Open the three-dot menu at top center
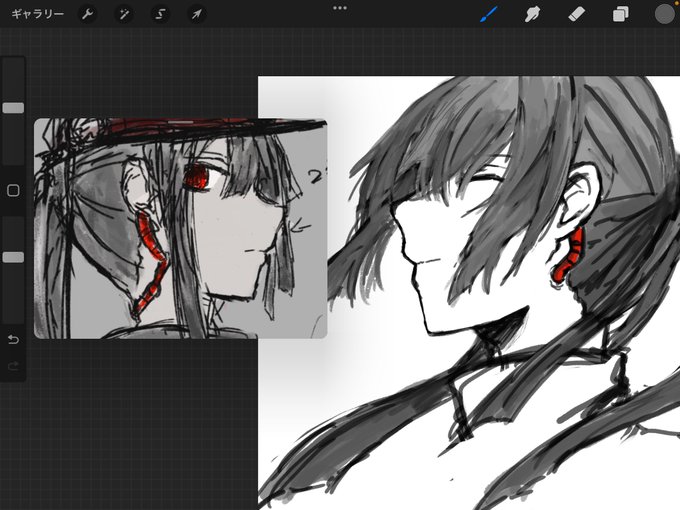 340,8
